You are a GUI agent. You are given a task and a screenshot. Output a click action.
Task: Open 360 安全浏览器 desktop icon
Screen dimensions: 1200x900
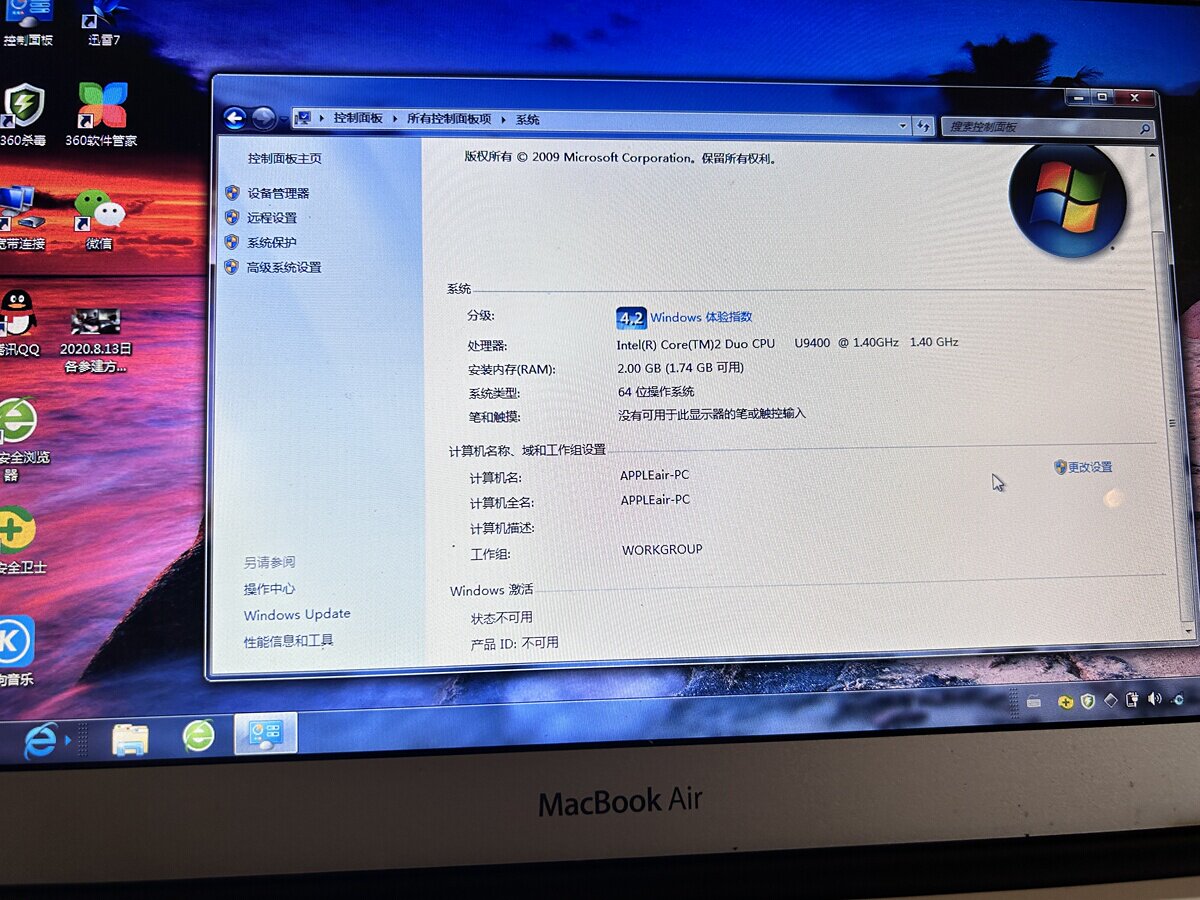pos(23,438)
